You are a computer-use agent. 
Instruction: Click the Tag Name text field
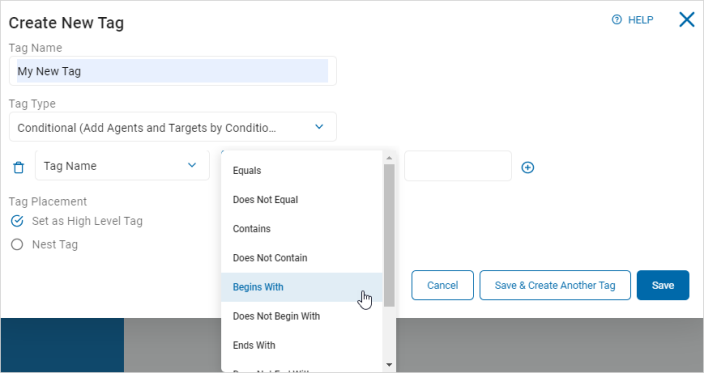coord(173,71)
